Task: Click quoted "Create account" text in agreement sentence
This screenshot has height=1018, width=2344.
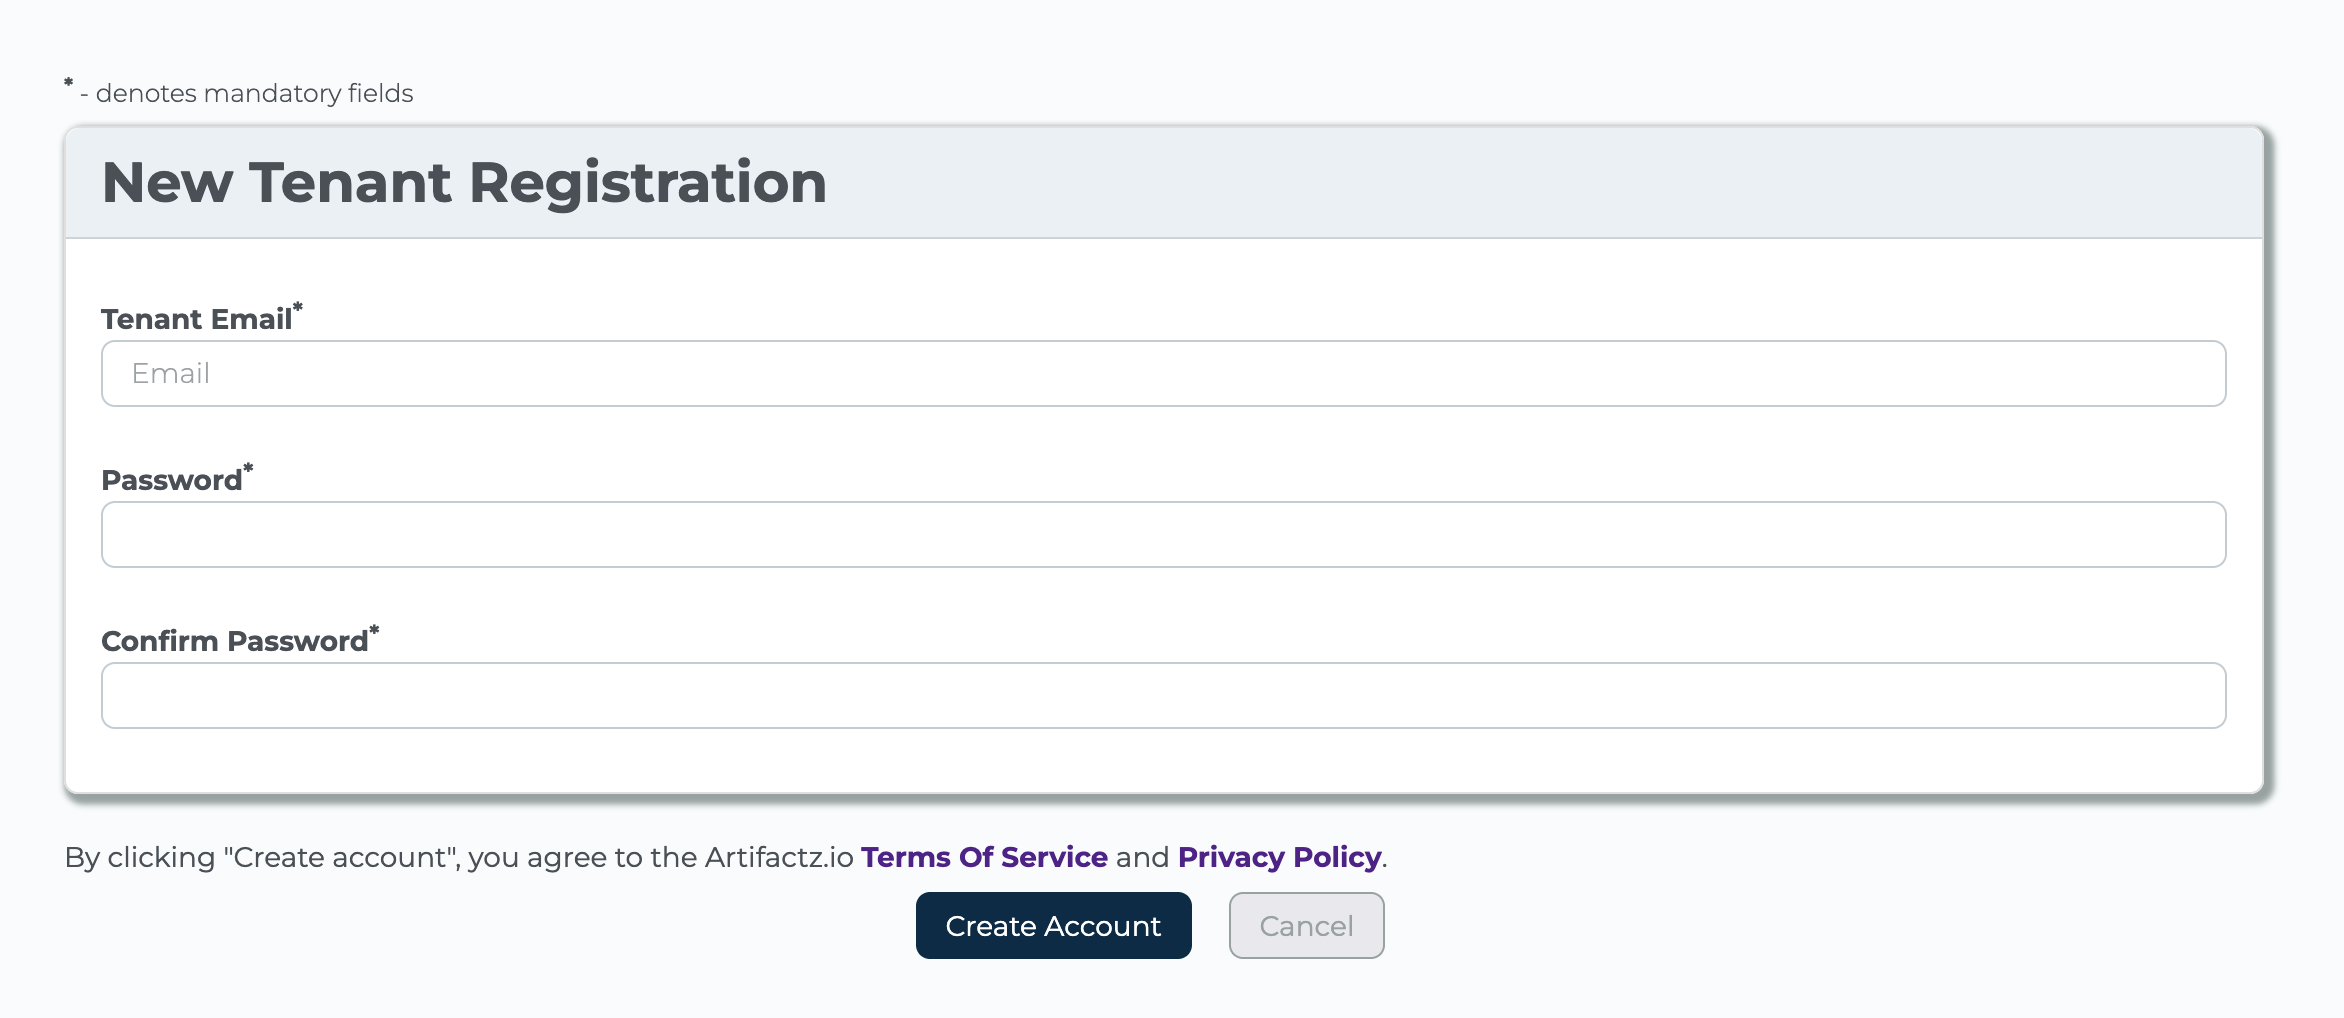Action: (340, 857)
